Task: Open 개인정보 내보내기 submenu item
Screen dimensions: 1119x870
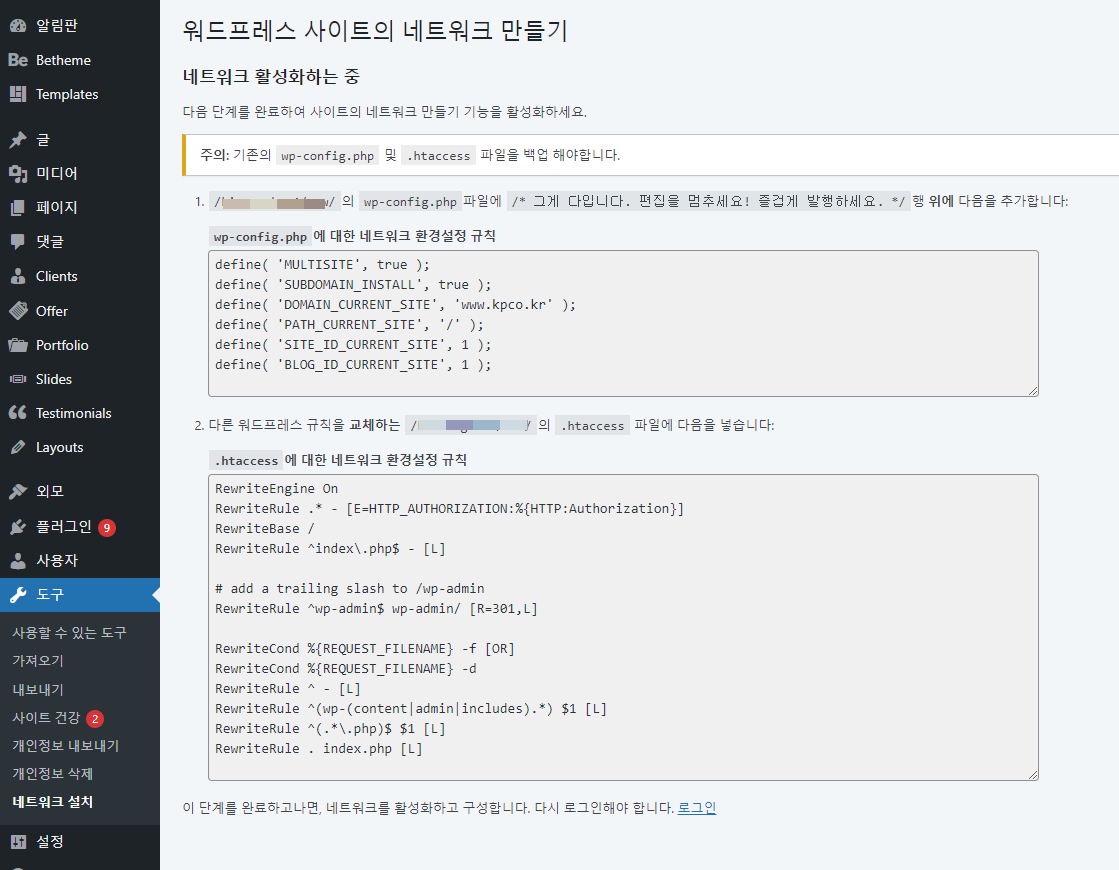Action: pos(66,746)
